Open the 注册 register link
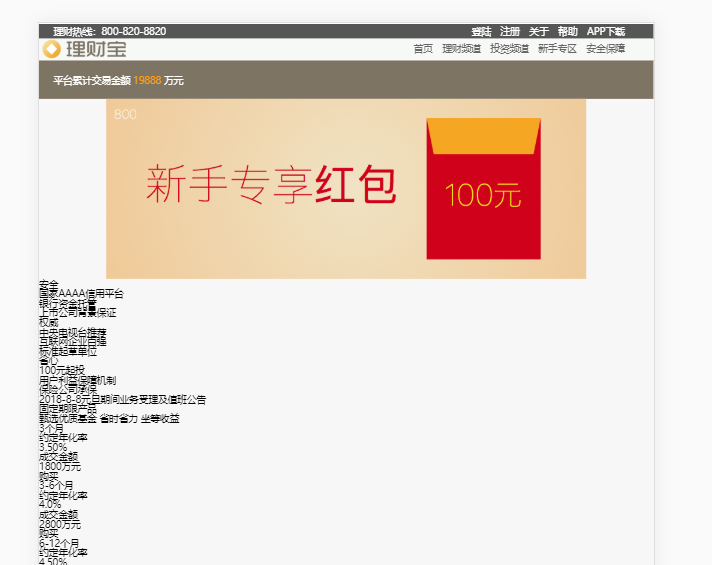The height and width of the screenshot is (565, 712). [510, 31]
